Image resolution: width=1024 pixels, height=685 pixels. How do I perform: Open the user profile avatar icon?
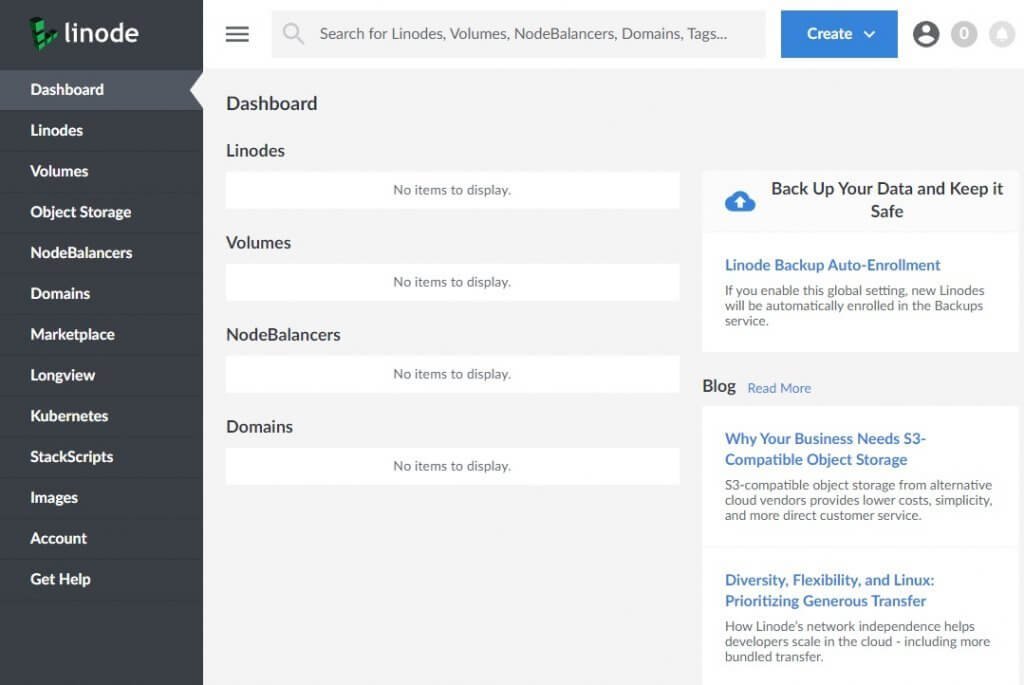[926, 33]
